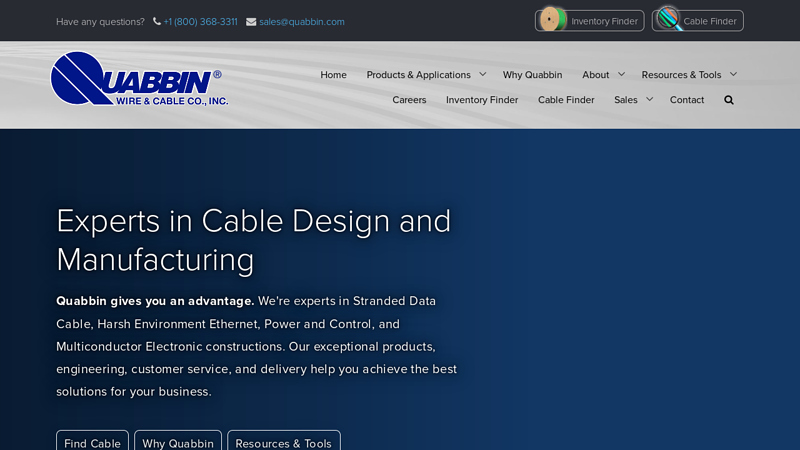Expand the About menu chevron
800x450 pixels.
point(621,74)
